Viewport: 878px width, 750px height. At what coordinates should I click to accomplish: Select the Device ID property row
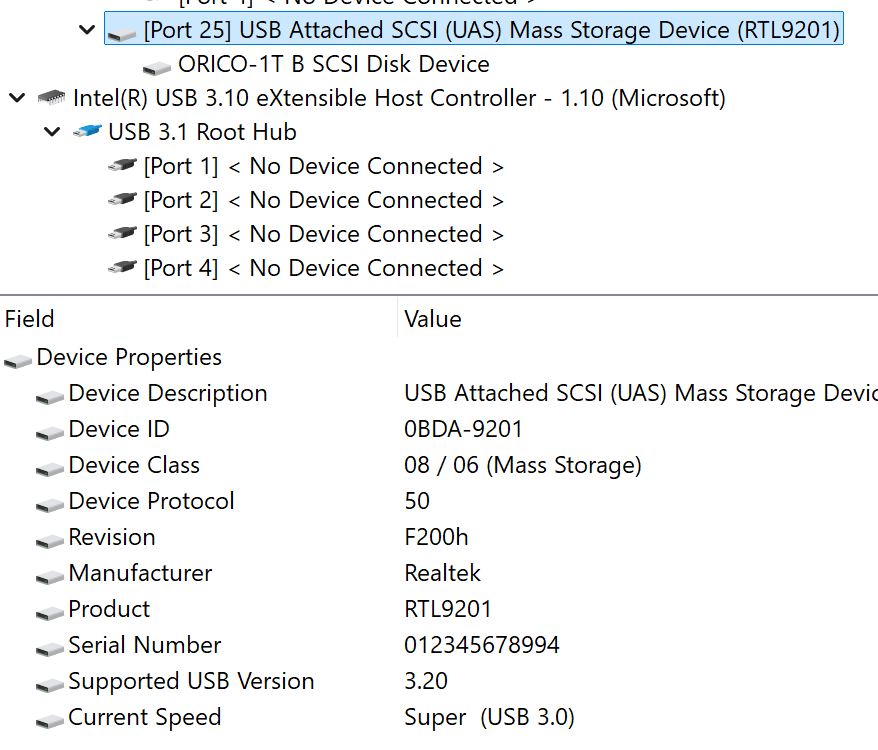118,430
